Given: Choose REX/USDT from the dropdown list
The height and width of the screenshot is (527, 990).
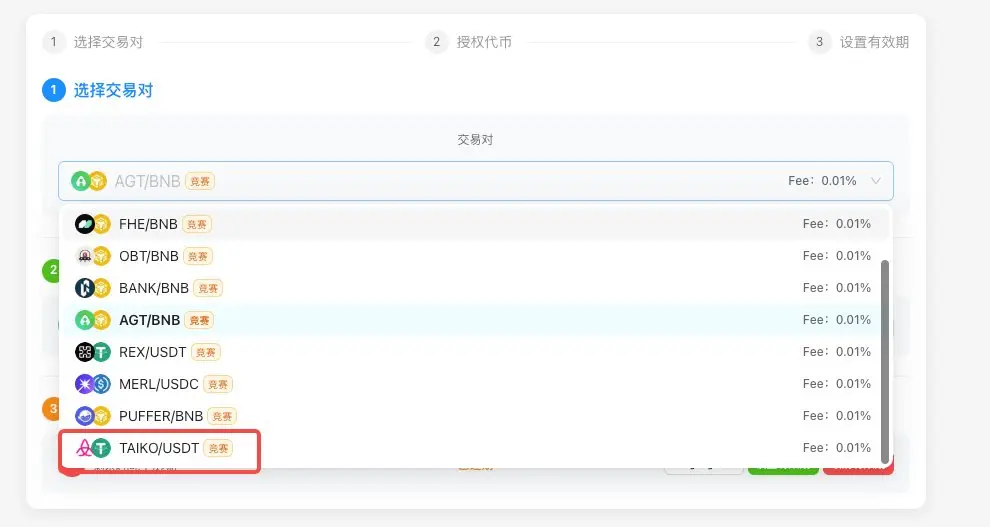Looking at the screenshot, I should pos(475,352).
